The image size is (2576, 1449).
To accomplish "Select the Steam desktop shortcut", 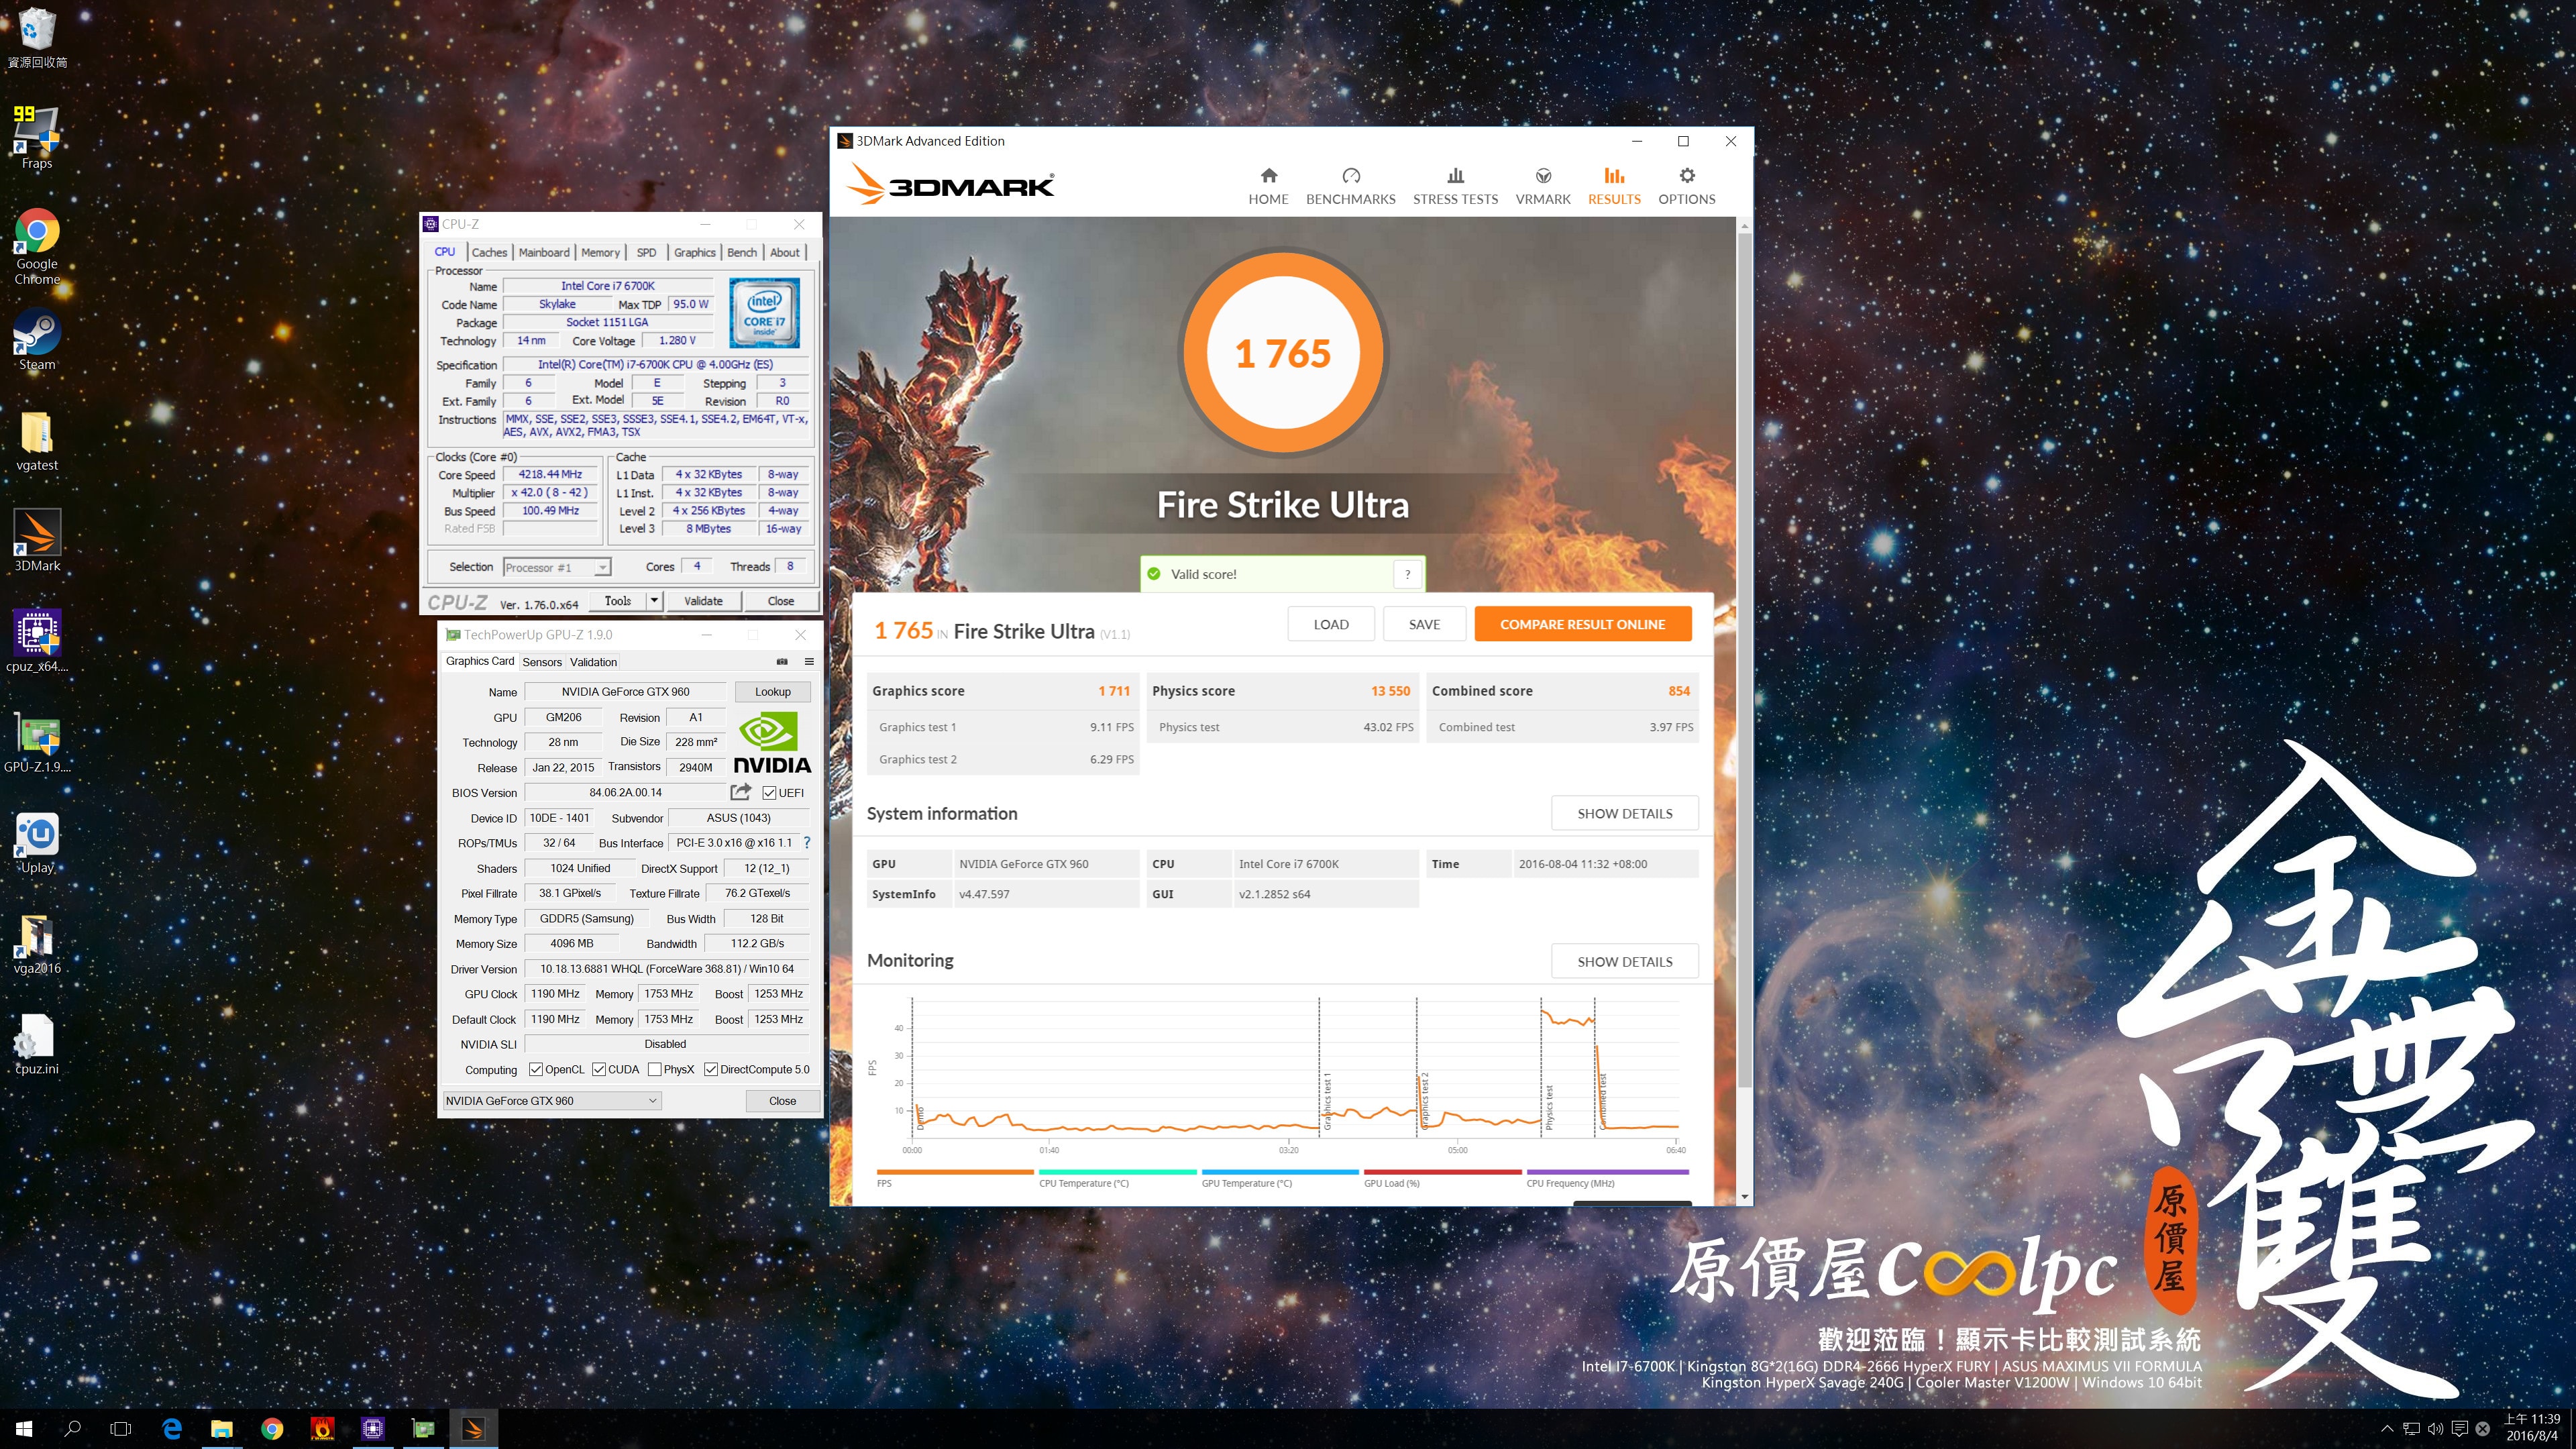I will [x=37, y=340].
